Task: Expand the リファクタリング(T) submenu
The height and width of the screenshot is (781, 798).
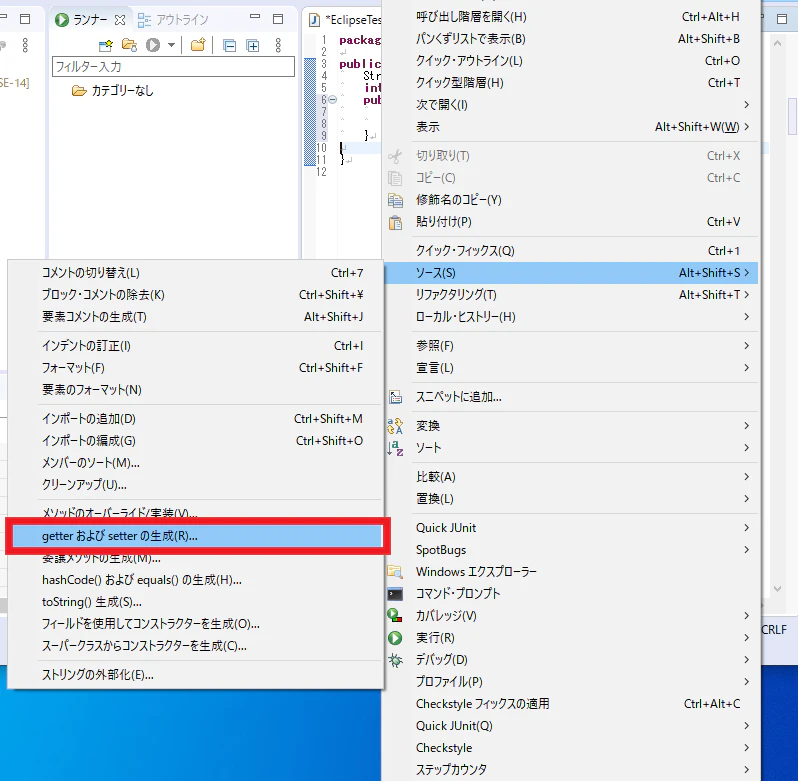Action: pos(571,295)
